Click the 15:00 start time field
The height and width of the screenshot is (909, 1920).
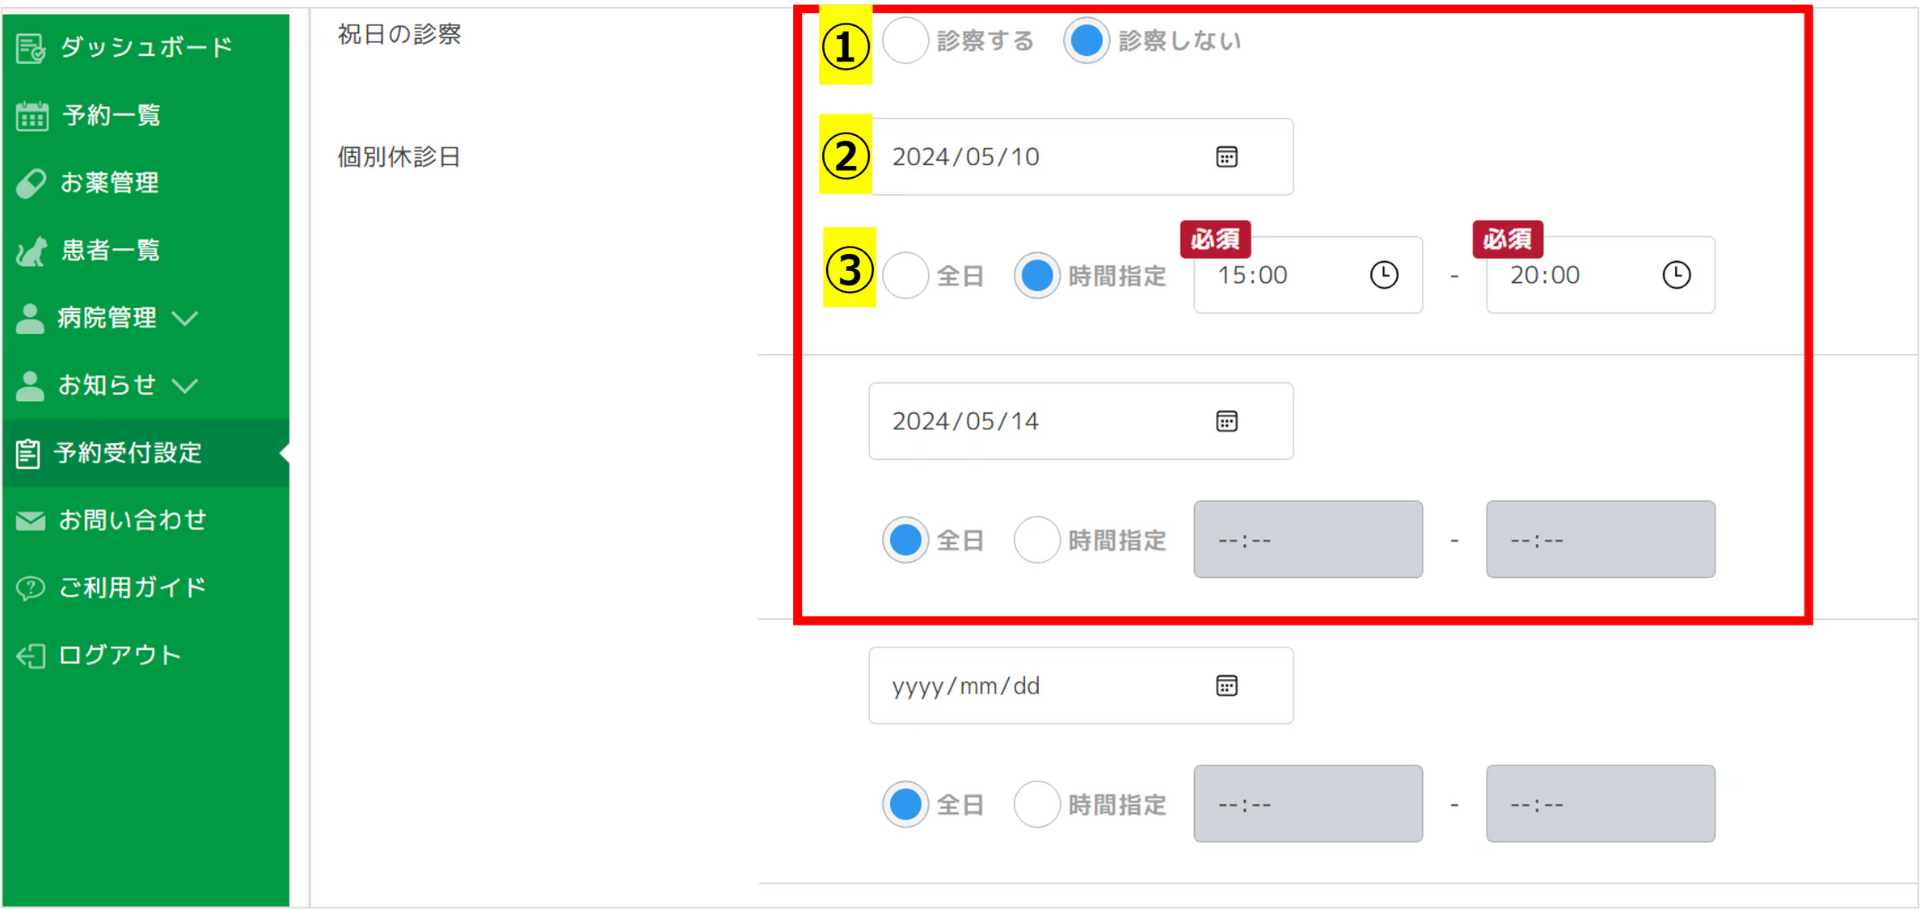(1308, 275)
